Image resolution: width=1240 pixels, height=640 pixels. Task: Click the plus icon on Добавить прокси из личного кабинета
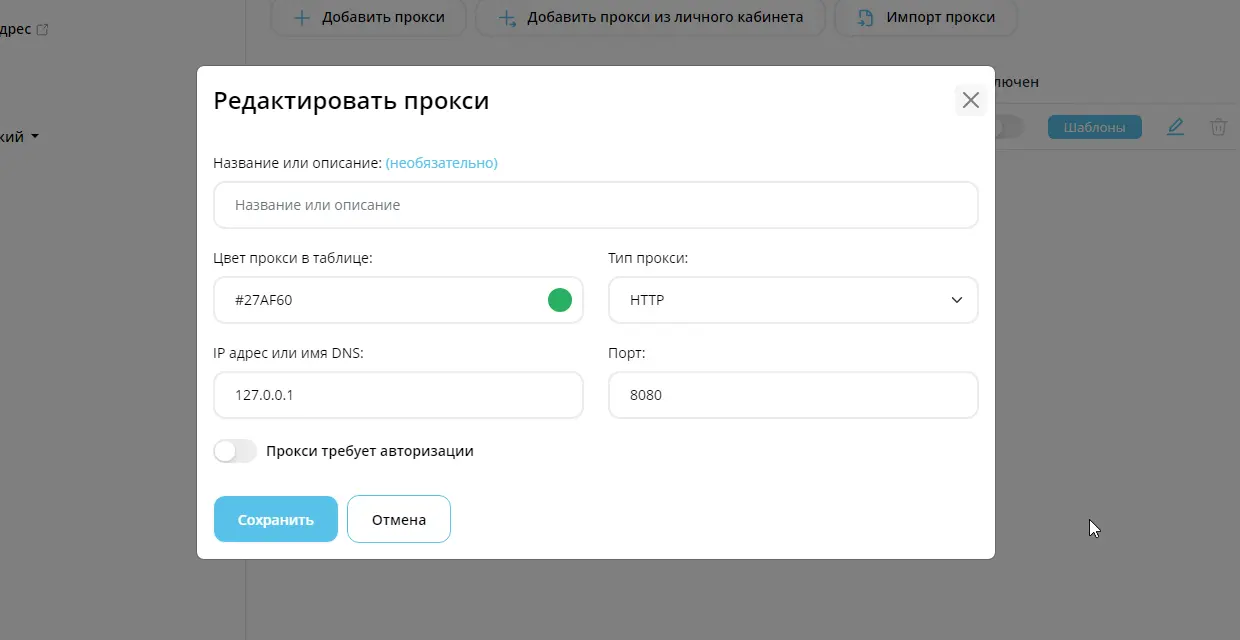[x=507, y=17]
